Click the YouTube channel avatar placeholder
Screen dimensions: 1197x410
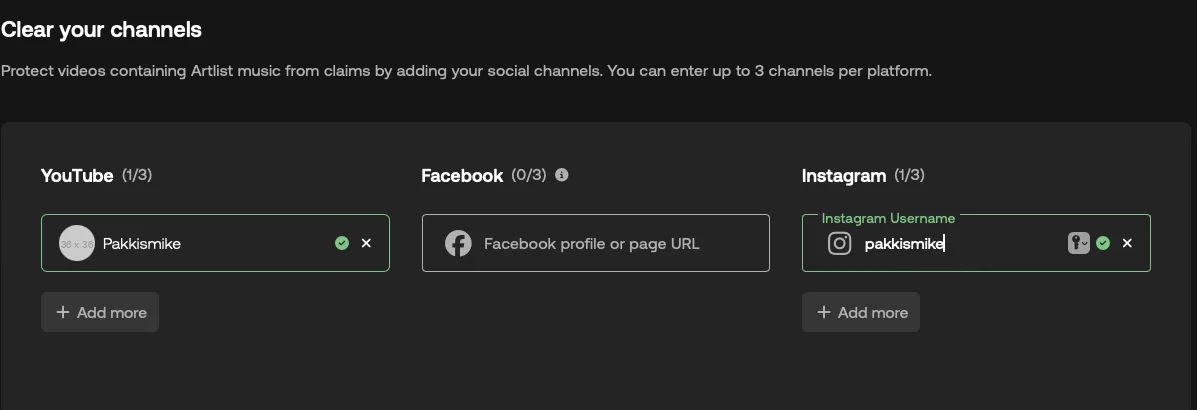tap(77, 243)
